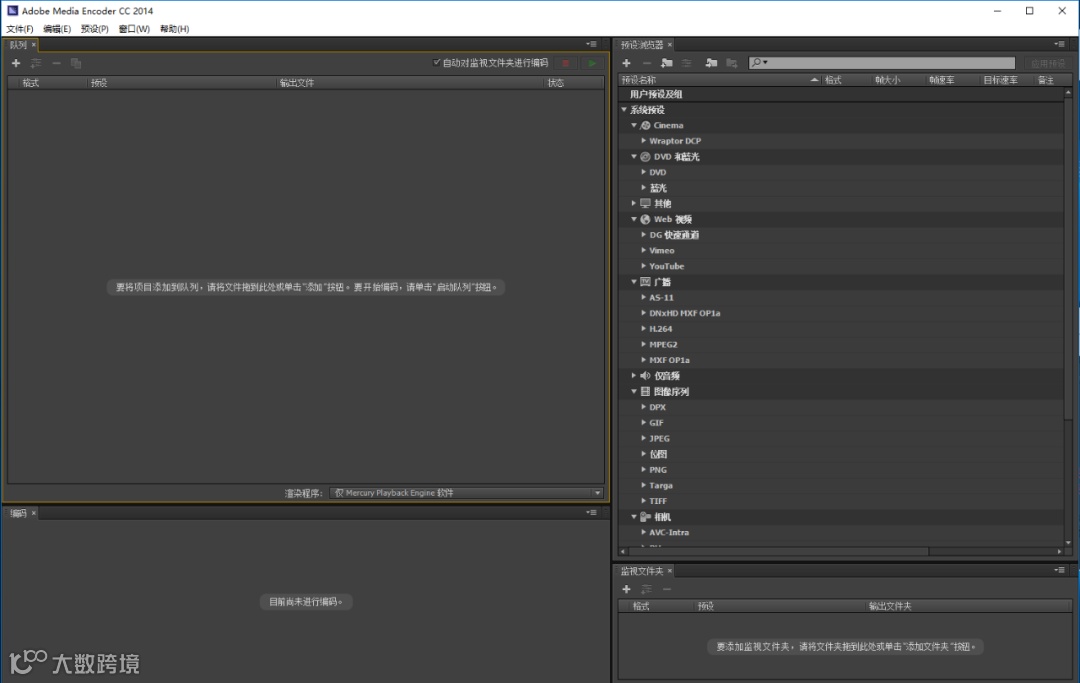This screenshot has width=1080, height=683.
Task: Click the 帧大小 column header
Action: (x=887, y=80)
